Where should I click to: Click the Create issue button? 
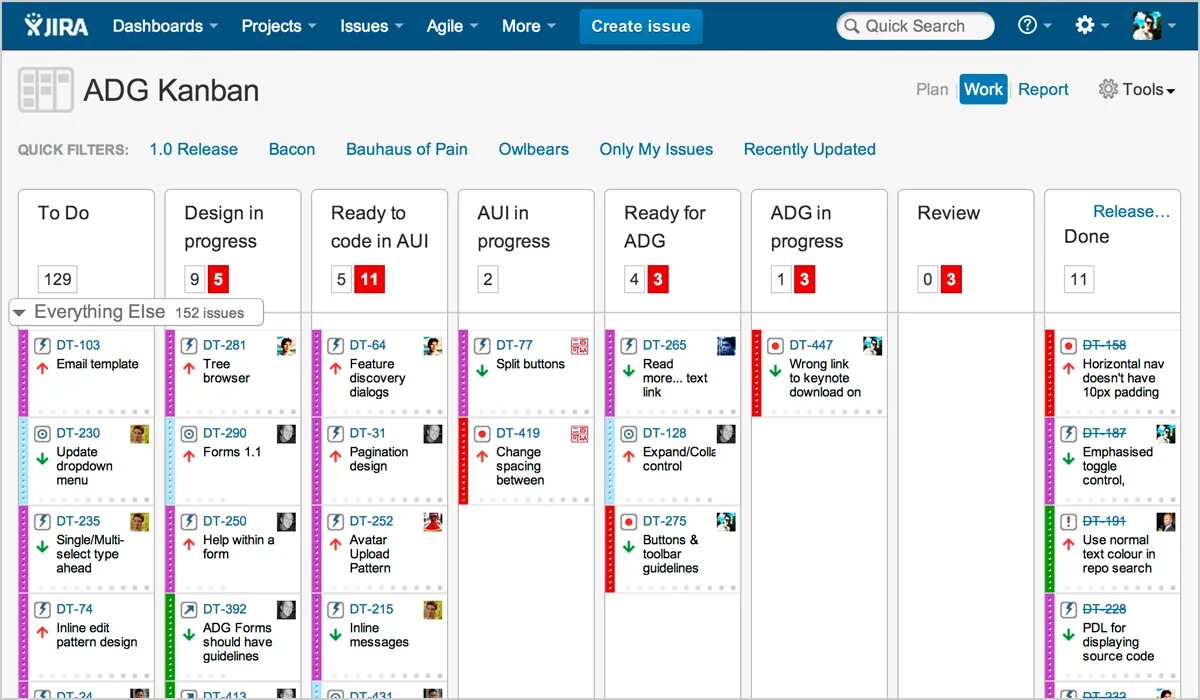click(x=641, y=26)
